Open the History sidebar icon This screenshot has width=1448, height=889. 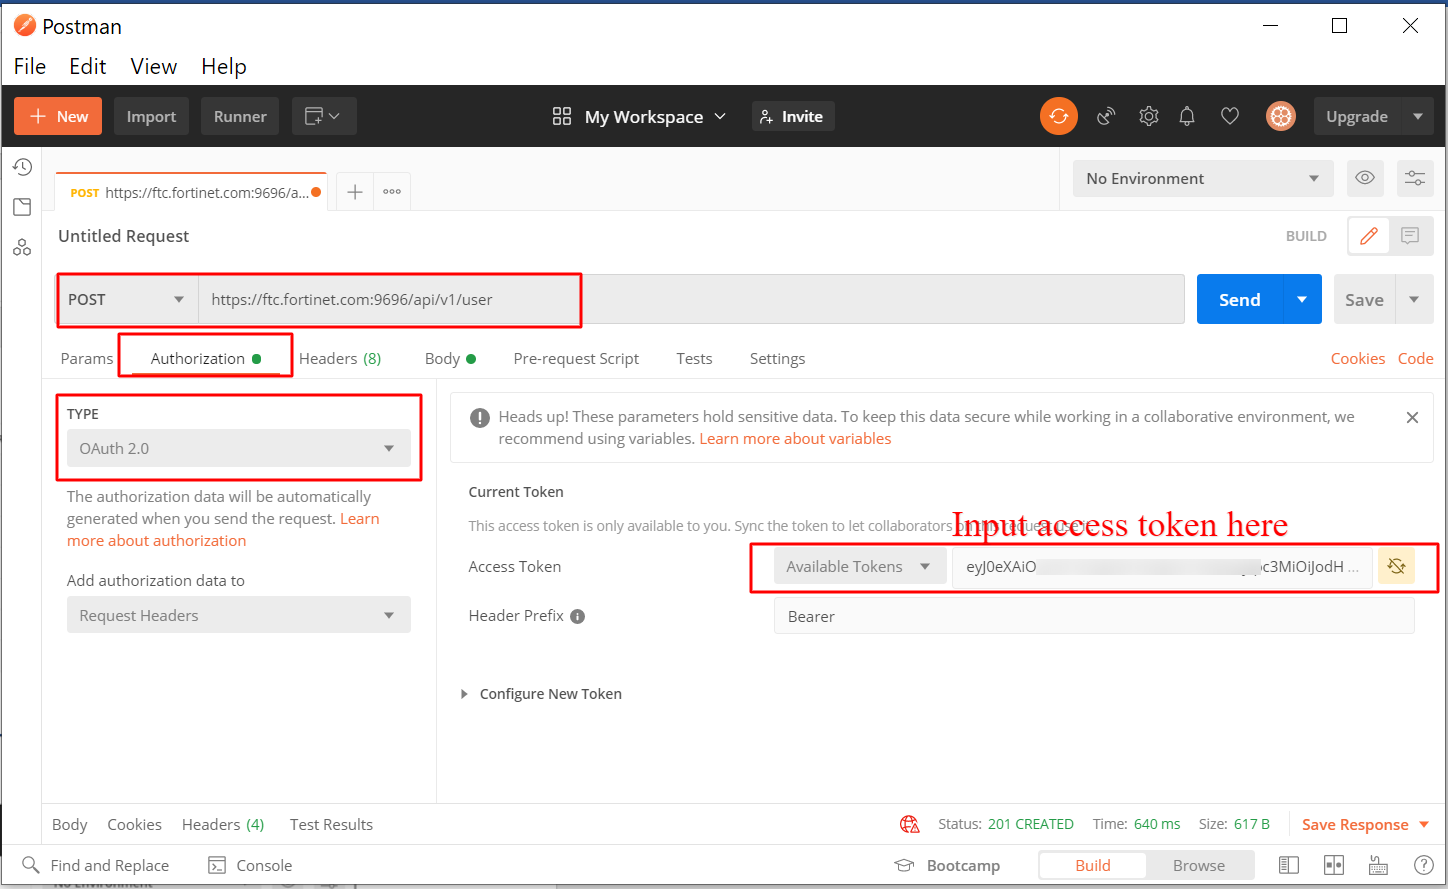click(22, 167)
